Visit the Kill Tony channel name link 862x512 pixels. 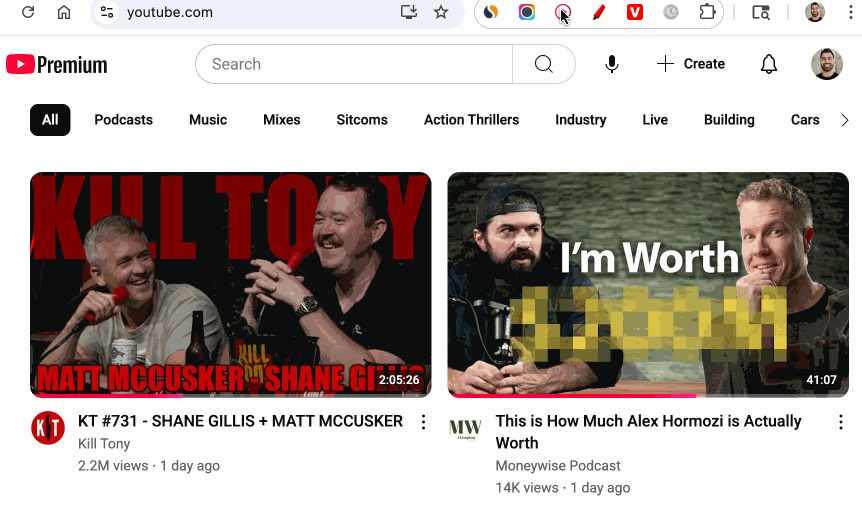point(104,444)
